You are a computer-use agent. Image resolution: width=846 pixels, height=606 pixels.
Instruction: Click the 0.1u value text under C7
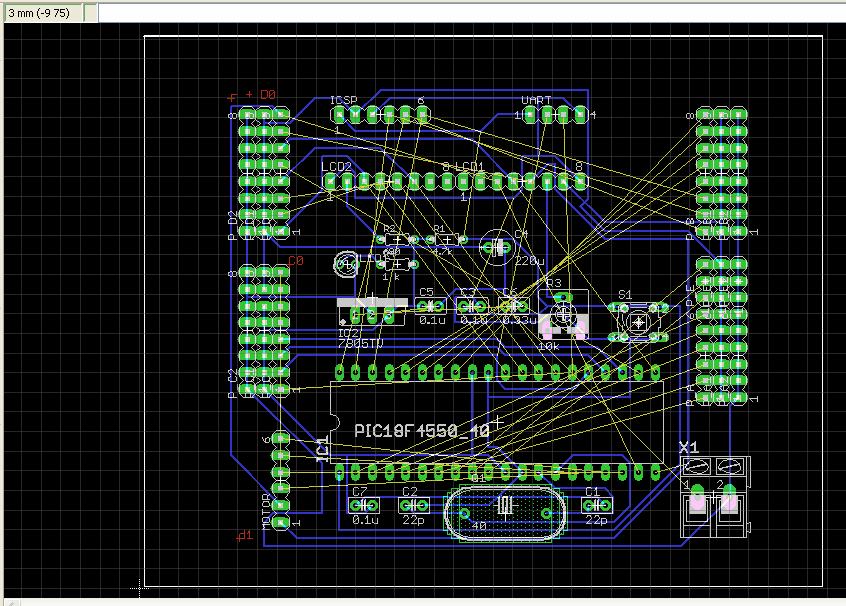point(365,520)
